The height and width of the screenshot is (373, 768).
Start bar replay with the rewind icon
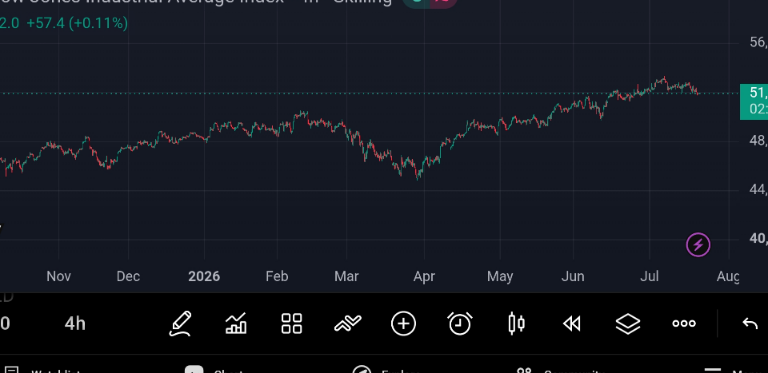pos(572,324)
